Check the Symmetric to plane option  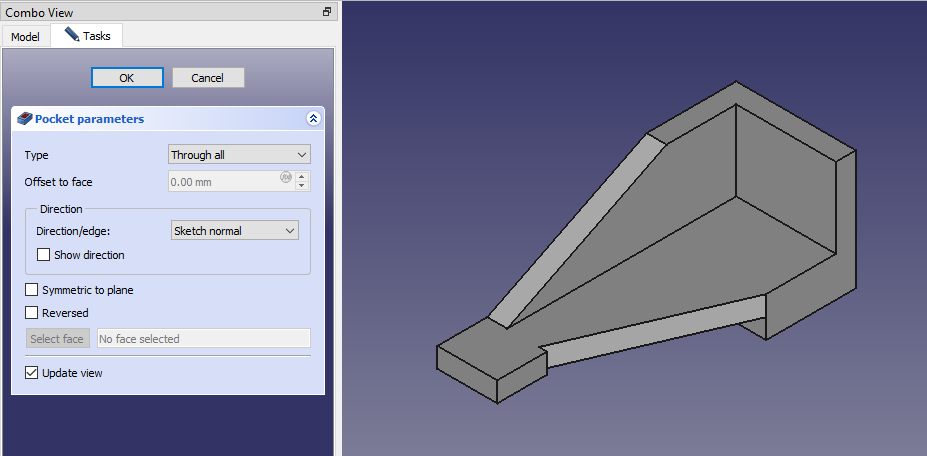(x=31, y=290)
